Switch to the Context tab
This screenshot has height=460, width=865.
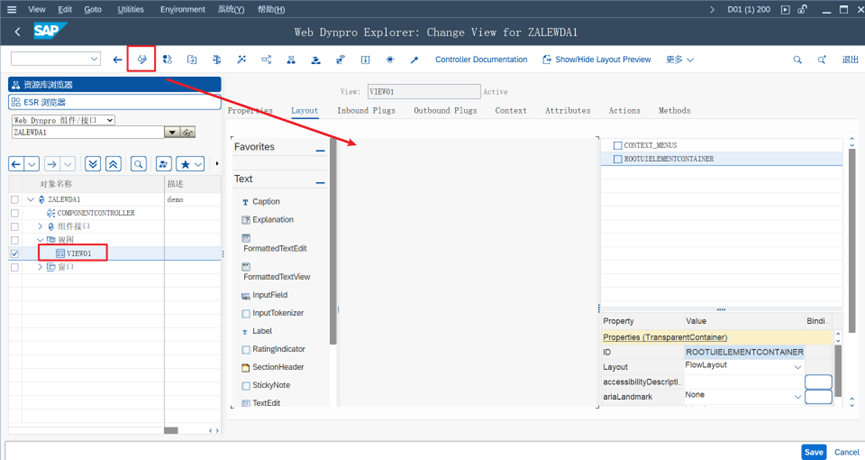tap(511, 110)
